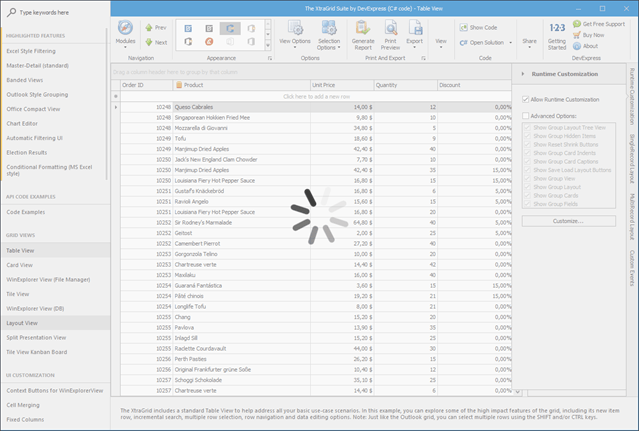Screen dimensions: 639x431
Task: Sort by the Quantity column header
Action: (405, 85)
